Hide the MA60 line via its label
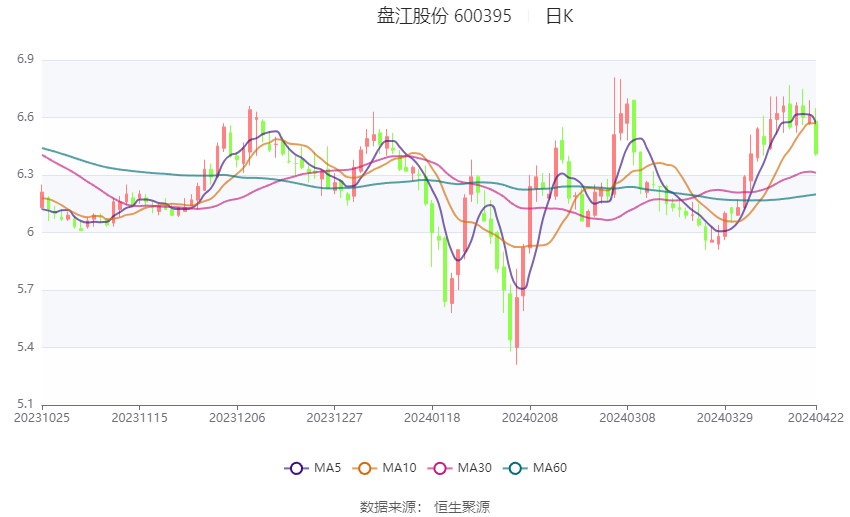 click(550, 468)
